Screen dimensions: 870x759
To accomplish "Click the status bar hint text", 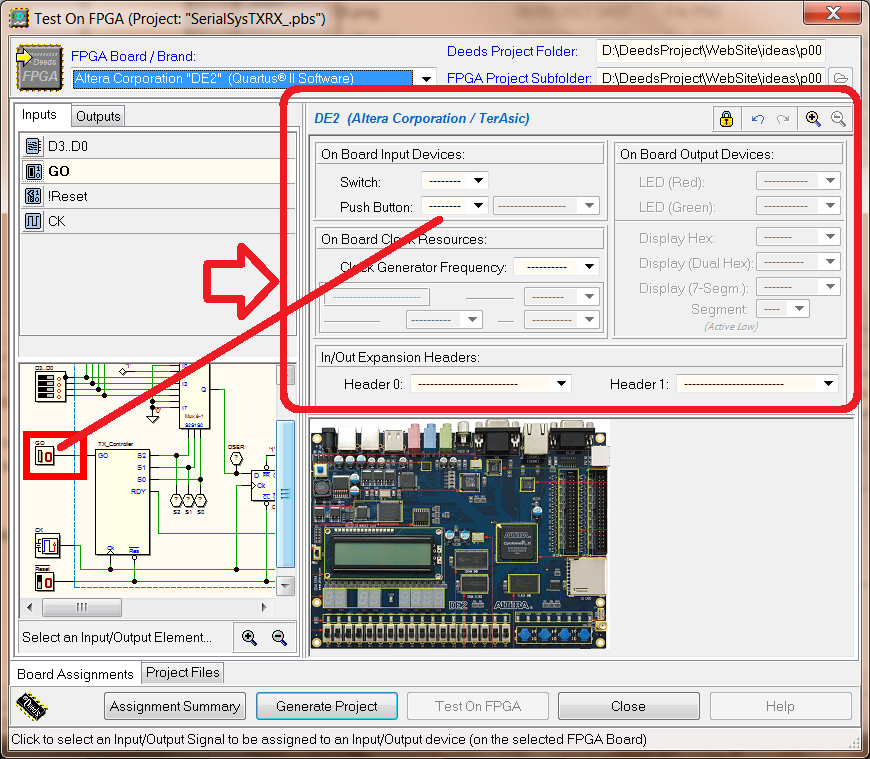I will coord(329,740).
